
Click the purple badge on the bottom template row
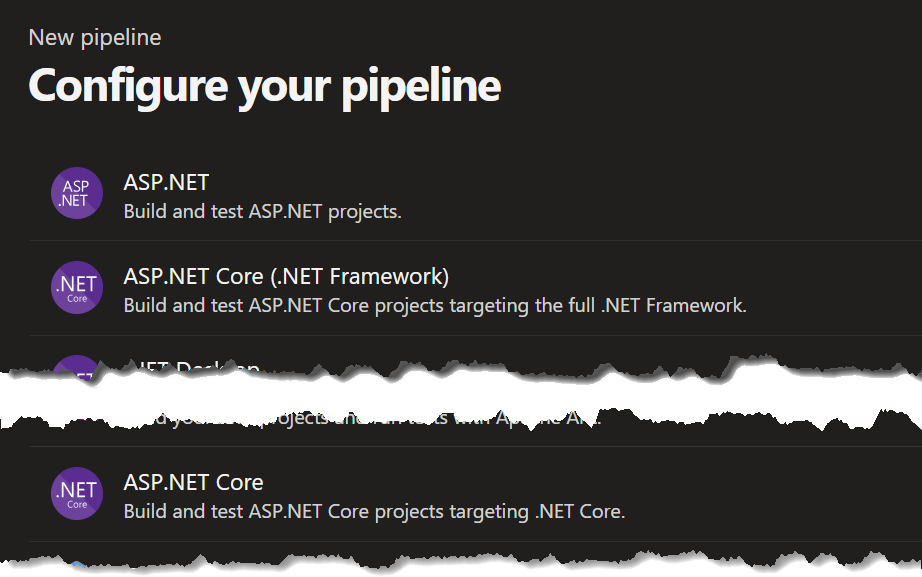point(76,493)
